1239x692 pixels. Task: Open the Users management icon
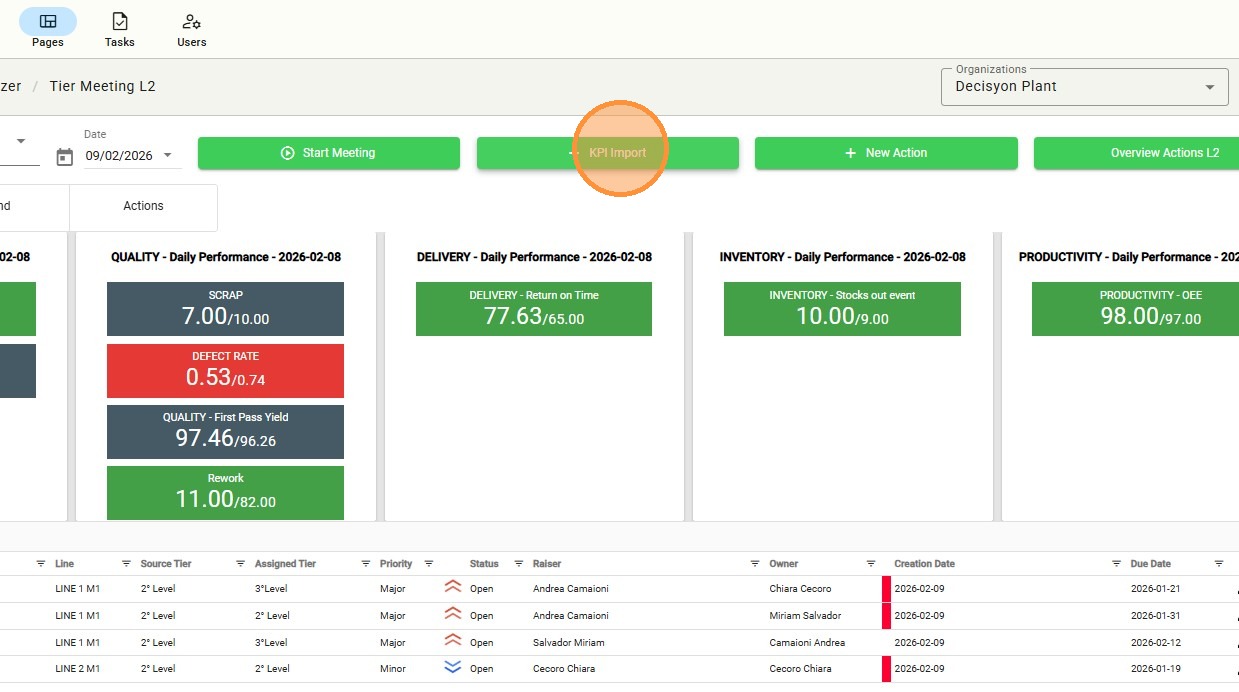[191, 22]
